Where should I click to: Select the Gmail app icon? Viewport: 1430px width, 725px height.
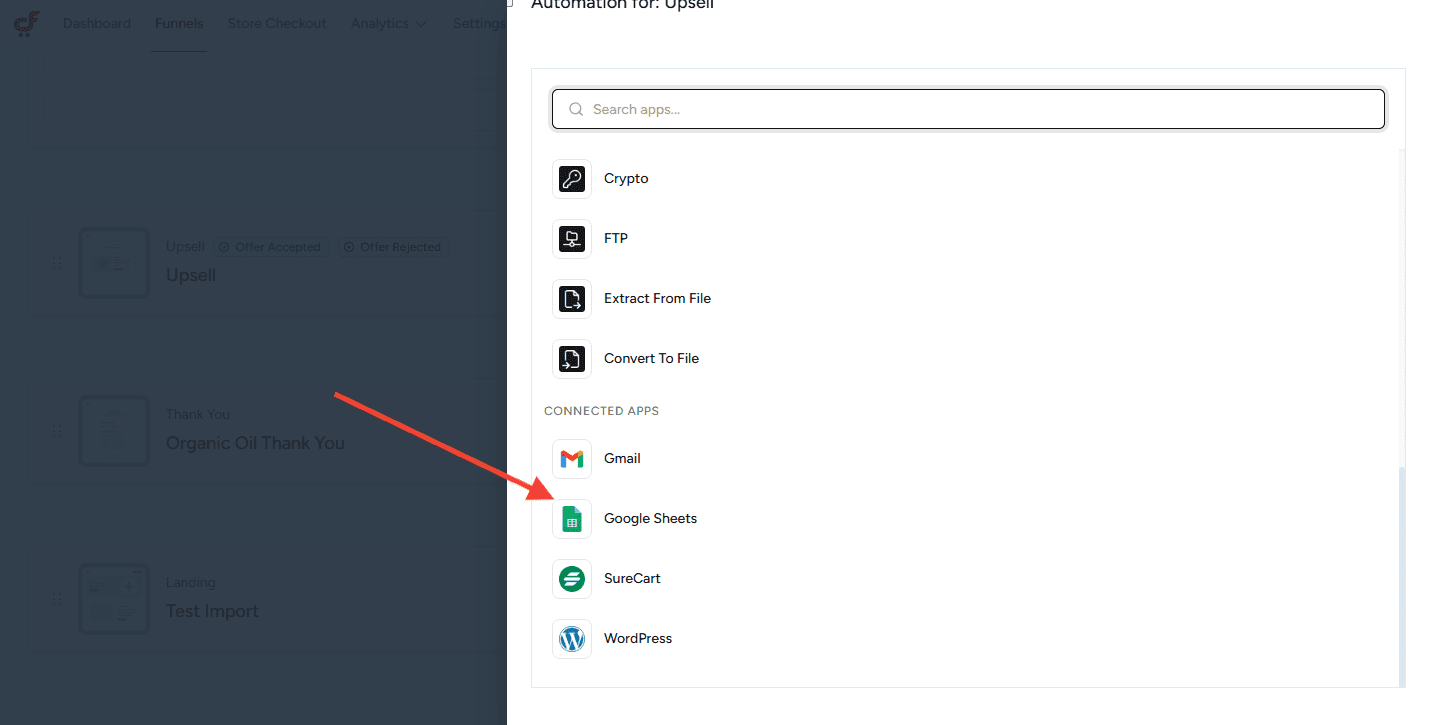coord(572,459)
